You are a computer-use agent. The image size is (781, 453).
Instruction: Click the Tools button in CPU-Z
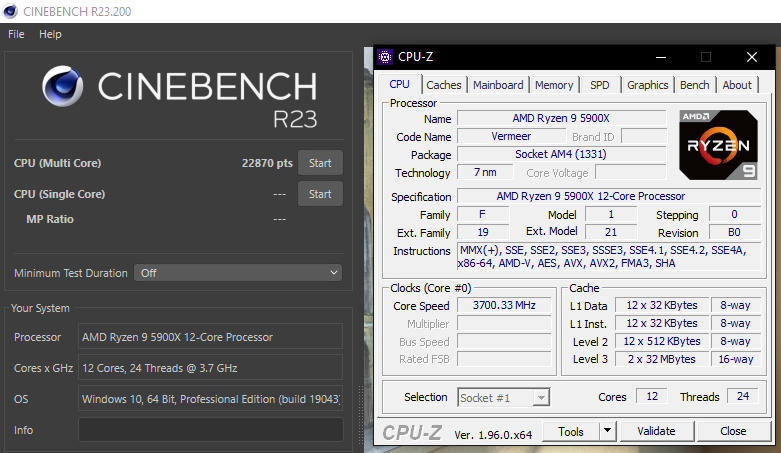571,432
